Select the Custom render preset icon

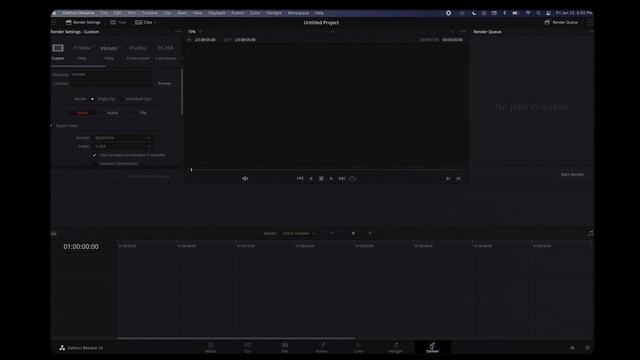pyautogui.click(x=58, y=48)
